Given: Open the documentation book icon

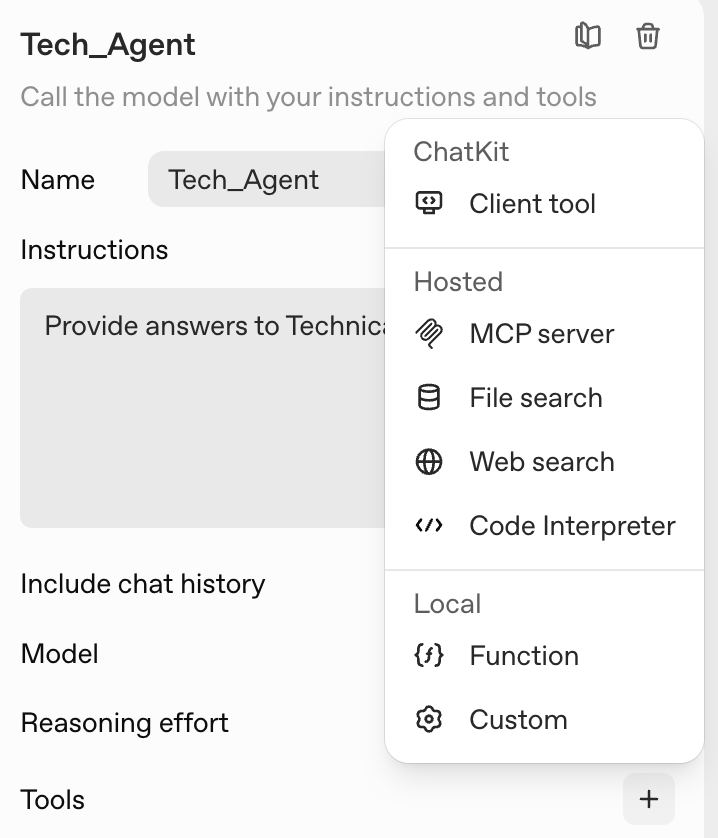Looking at the screenshot, I should (588, 37).
